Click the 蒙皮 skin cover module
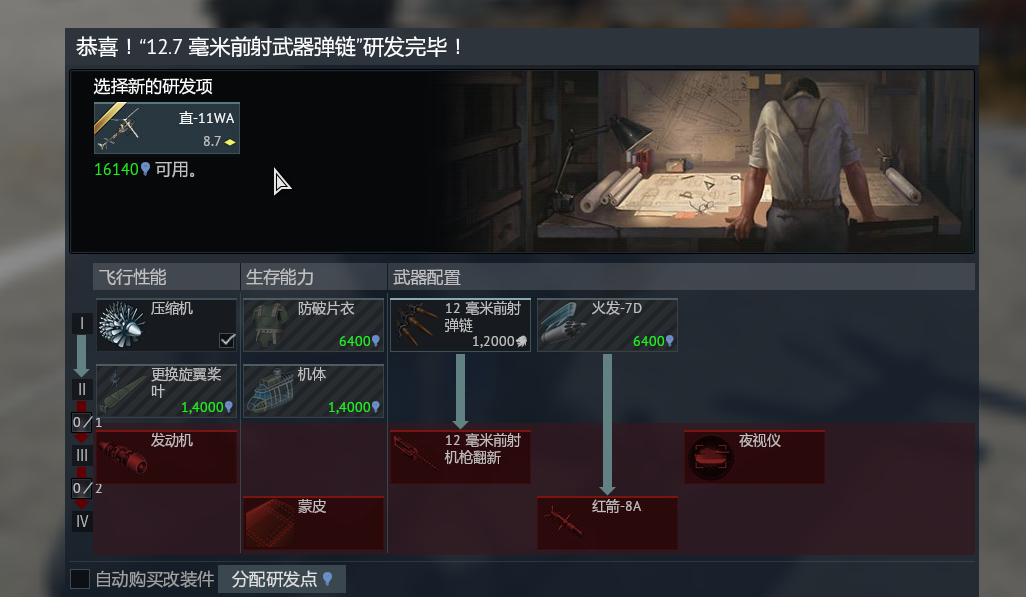Image resolution: width=1026 pixels, height=597 pixels. [313, 522]
